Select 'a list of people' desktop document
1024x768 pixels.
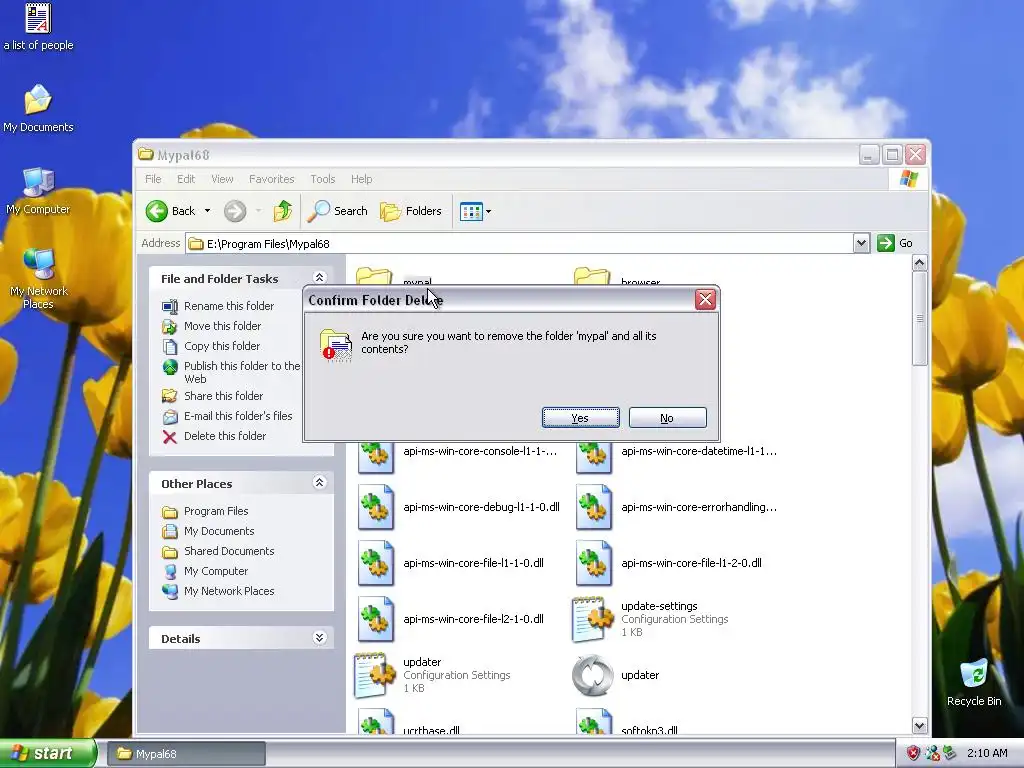(38, 27)
